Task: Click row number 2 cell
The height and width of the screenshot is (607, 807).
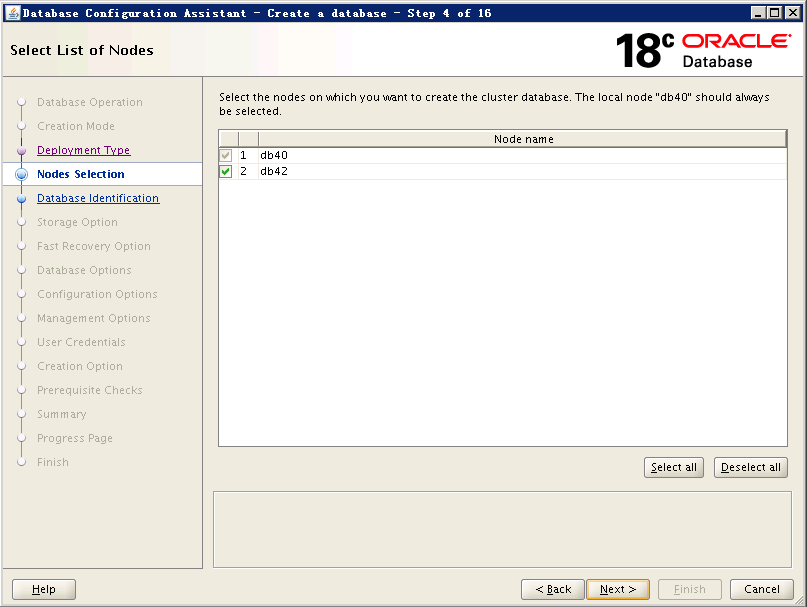Action: [248, 171]
